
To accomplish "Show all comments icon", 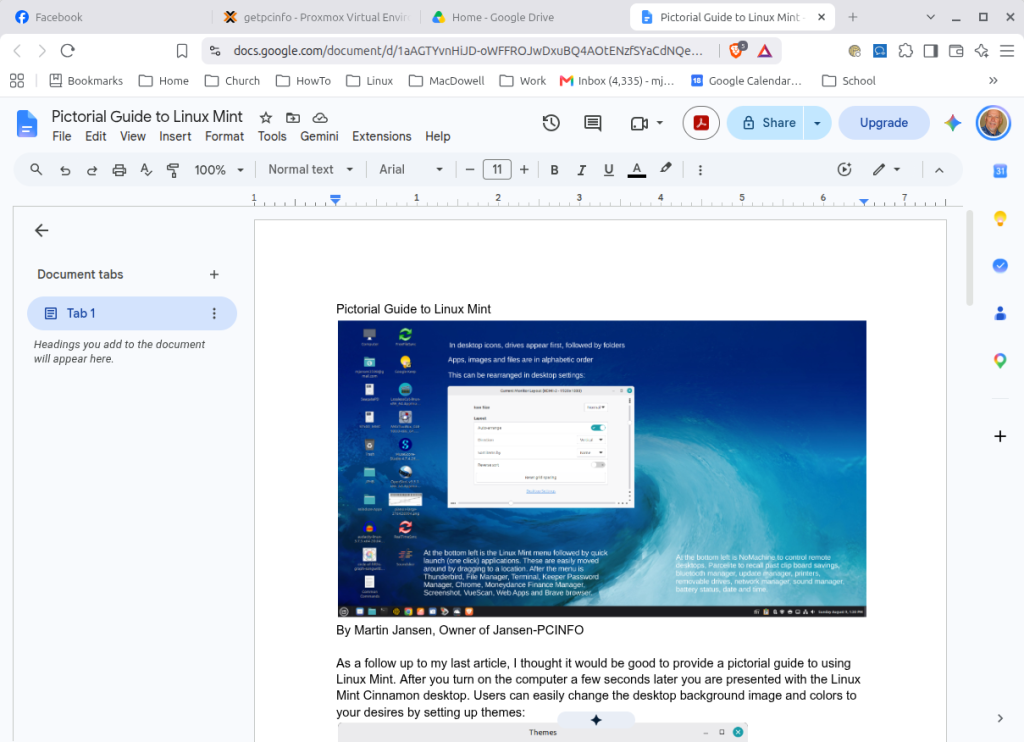I will pyautogui.click(x=592, y=123).
